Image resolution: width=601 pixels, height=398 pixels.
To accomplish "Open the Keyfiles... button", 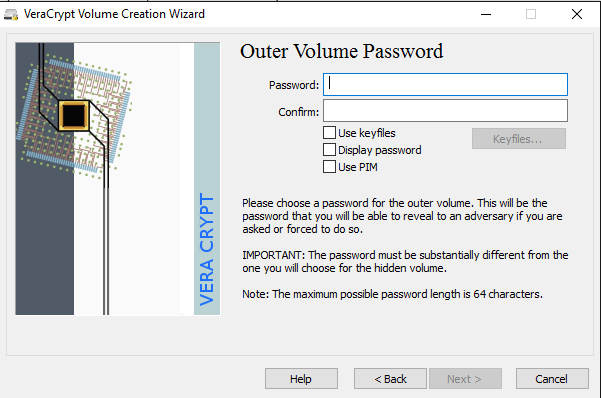I will pyautogui.click(x=519, y=139).
